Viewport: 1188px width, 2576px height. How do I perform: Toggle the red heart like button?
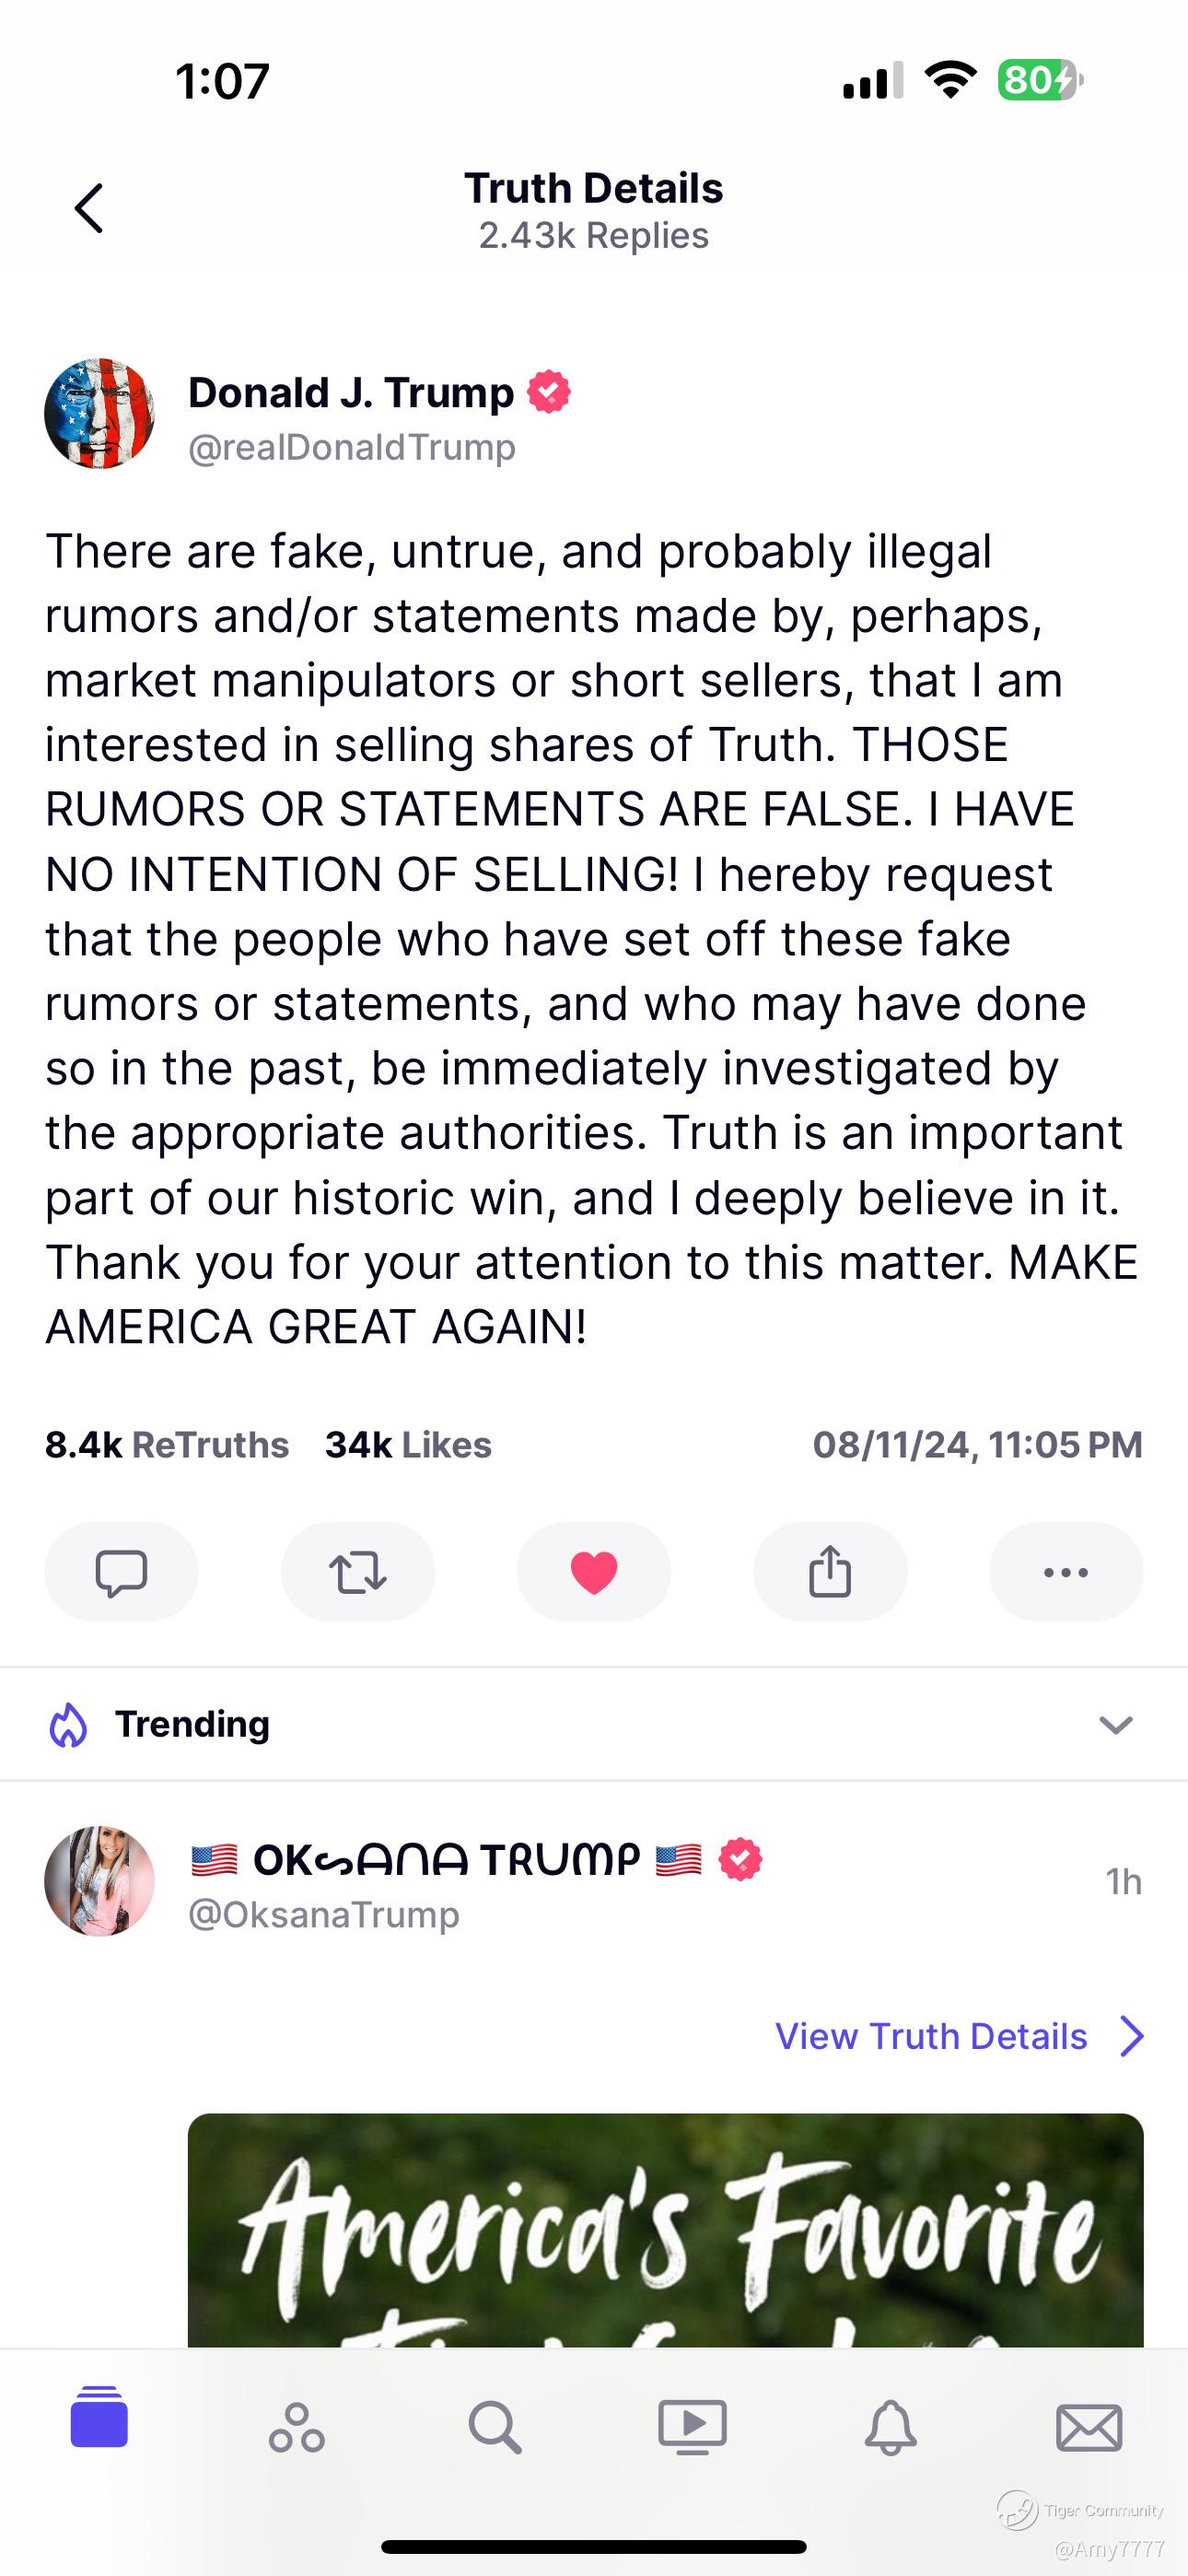593,1572
